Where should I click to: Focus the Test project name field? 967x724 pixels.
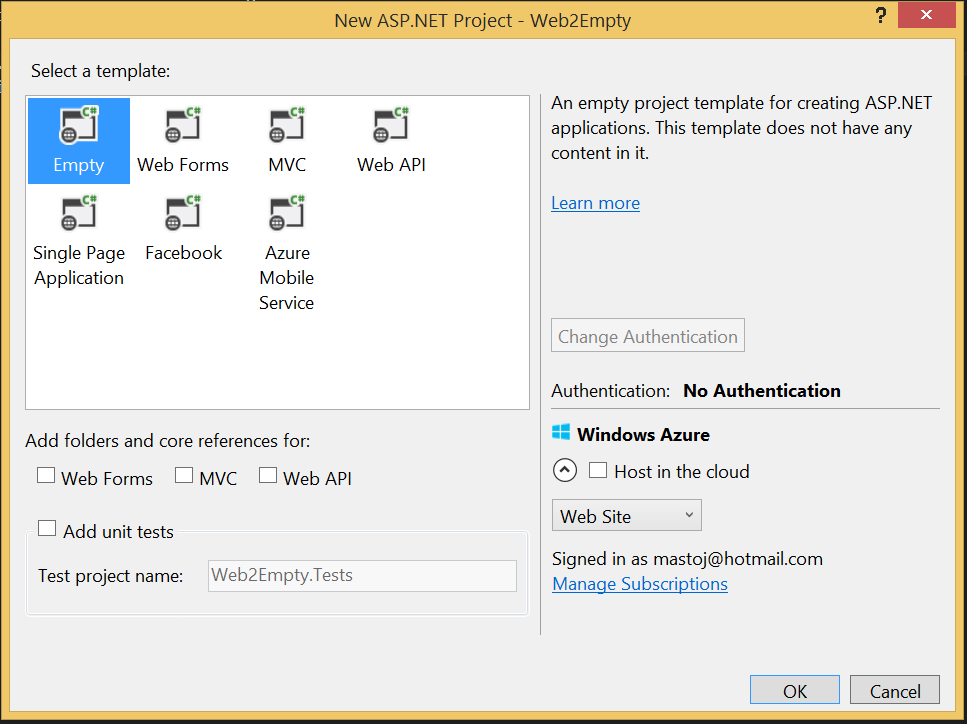(x=362, y=575)
